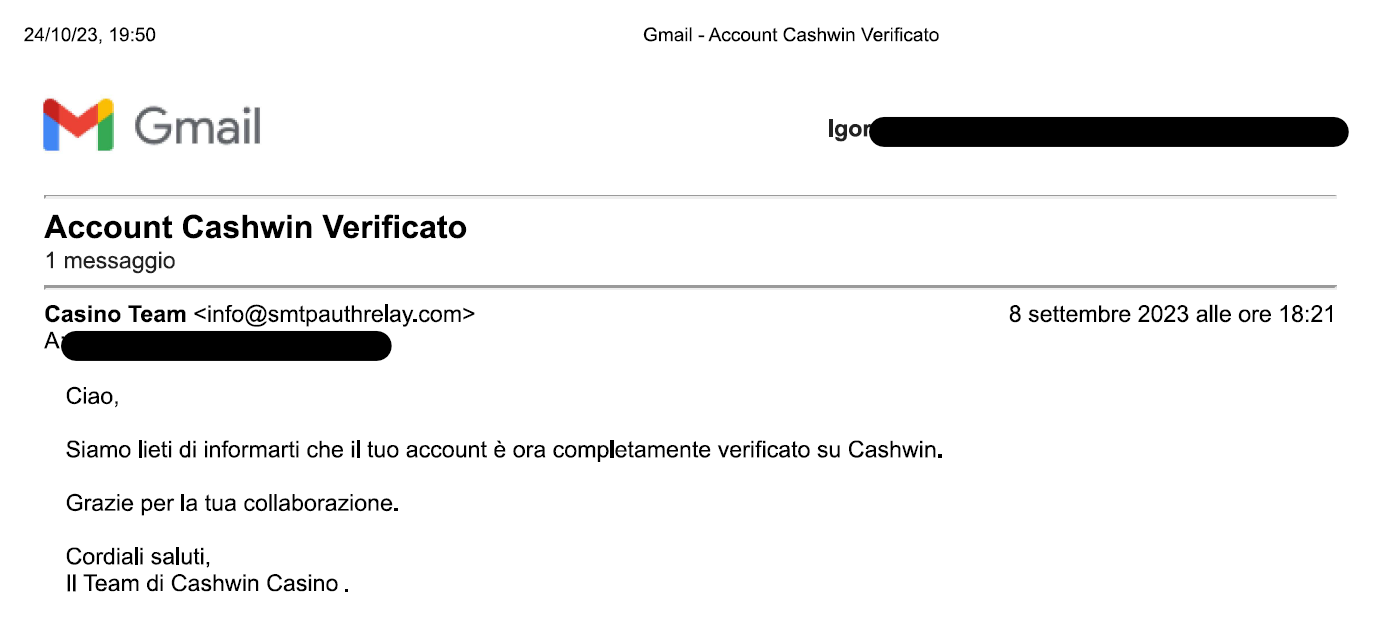Click the redacted bar beside Igor

tap(1108, 131)
